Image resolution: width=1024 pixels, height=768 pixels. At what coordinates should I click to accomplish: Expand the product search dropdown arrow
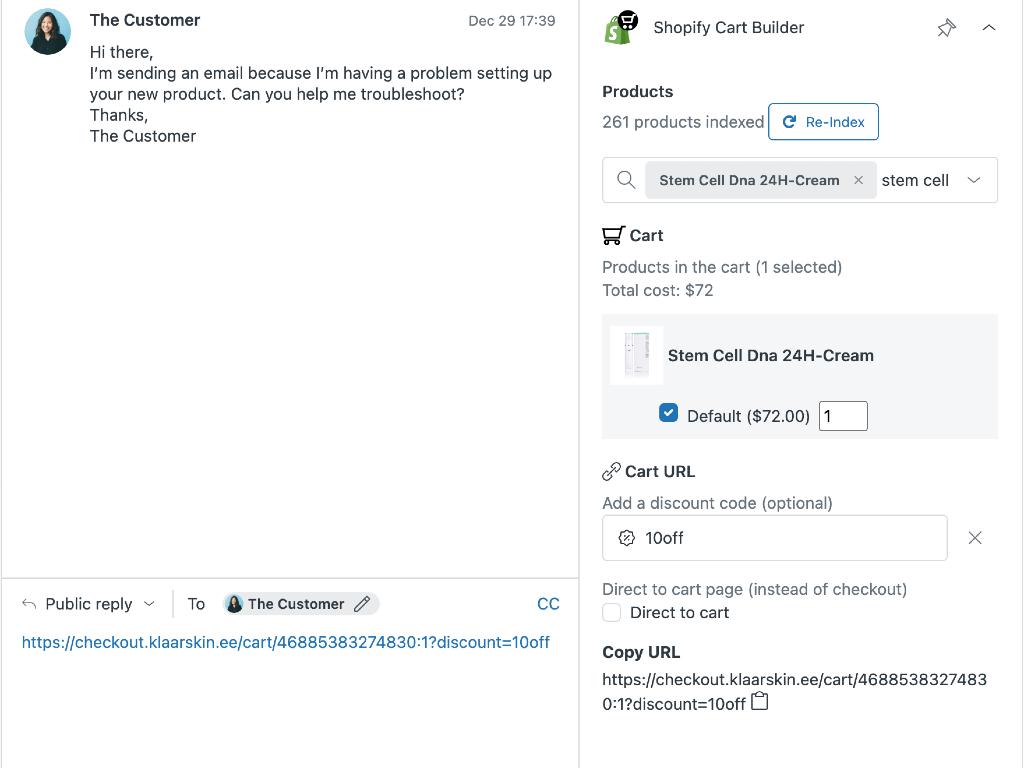coord(974,181)
